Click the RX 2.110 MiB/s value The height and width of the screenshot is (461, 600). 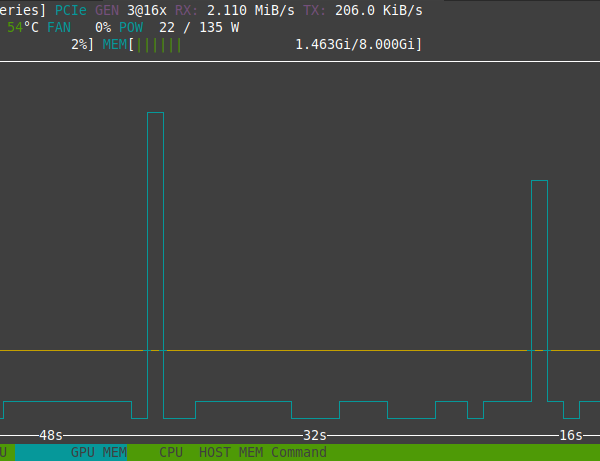[x=235, y=10]
